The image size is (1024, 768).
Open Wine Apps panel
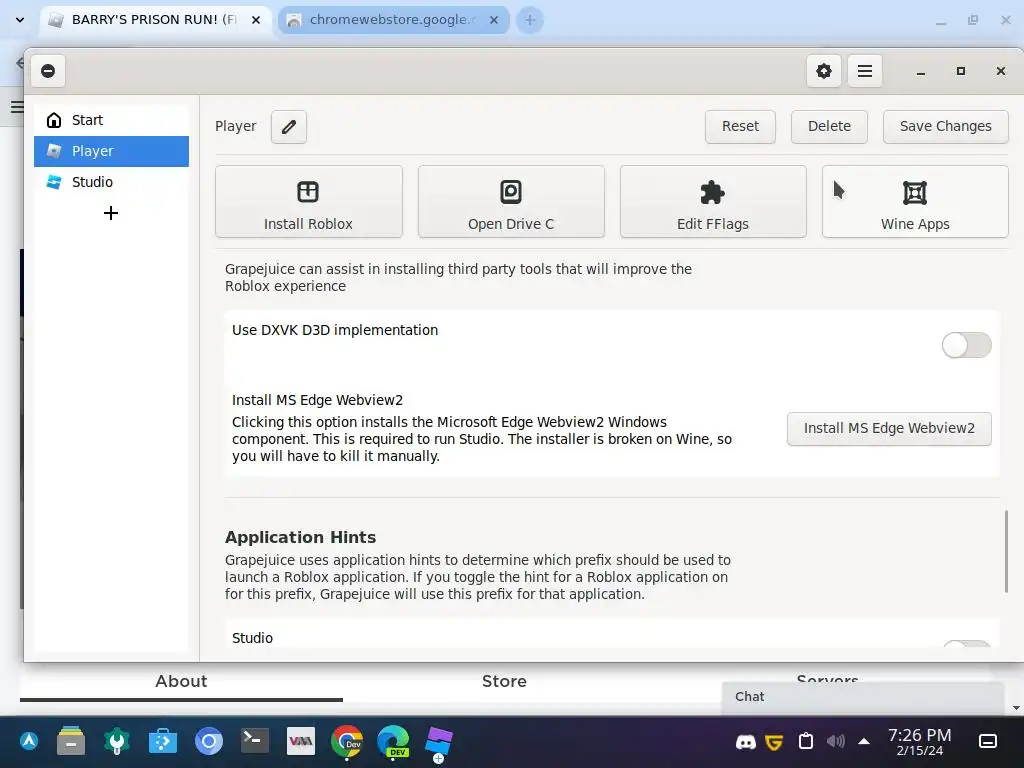[x=915, y=202]
